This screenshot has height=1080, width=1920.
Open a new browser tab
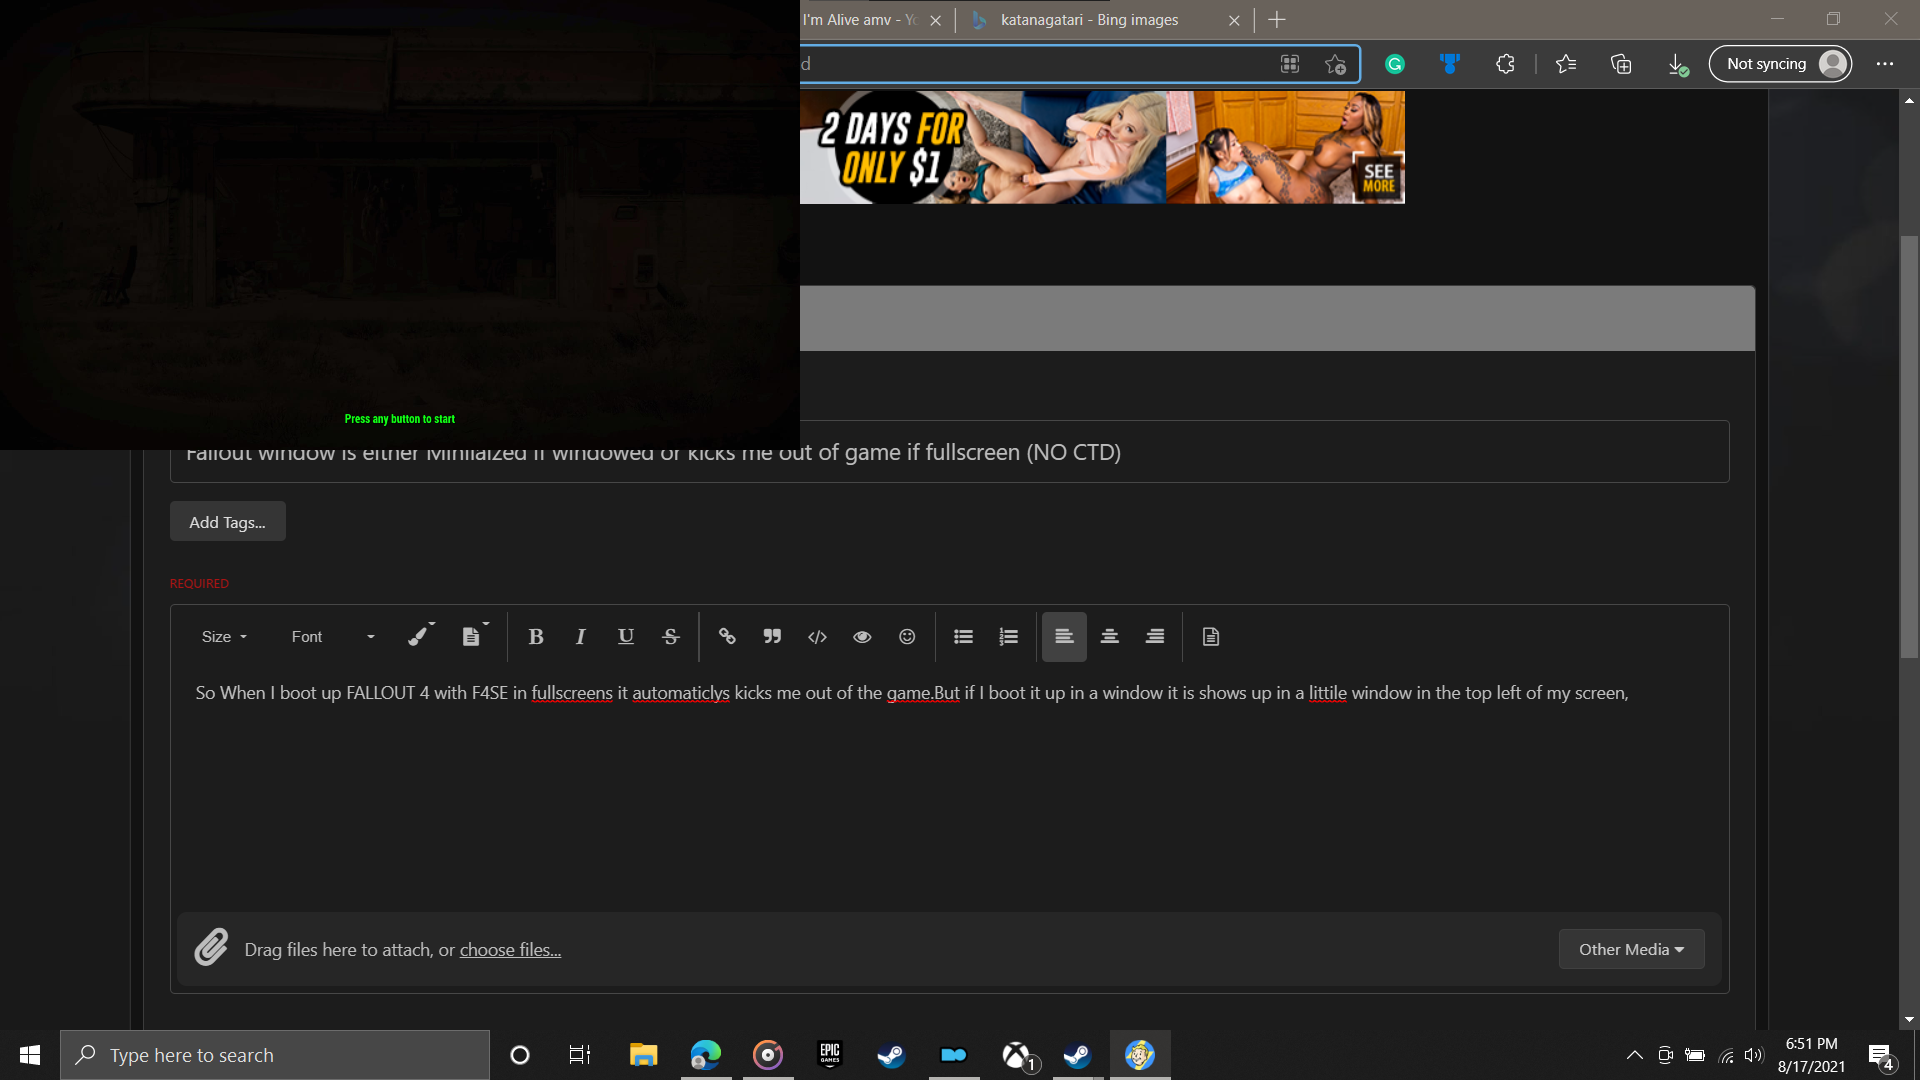click(x=1277, y=20)
